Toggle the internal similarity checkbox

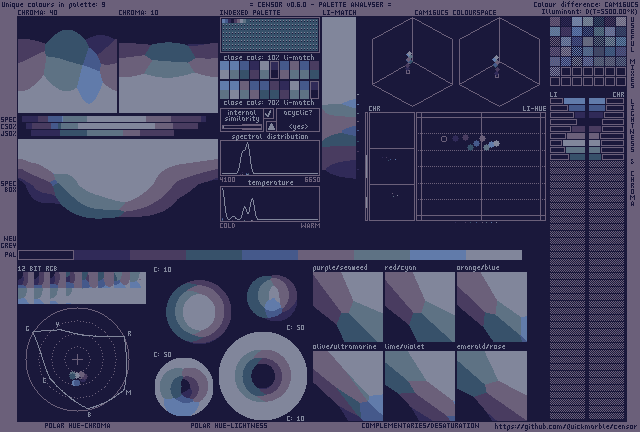click(269, 115)
